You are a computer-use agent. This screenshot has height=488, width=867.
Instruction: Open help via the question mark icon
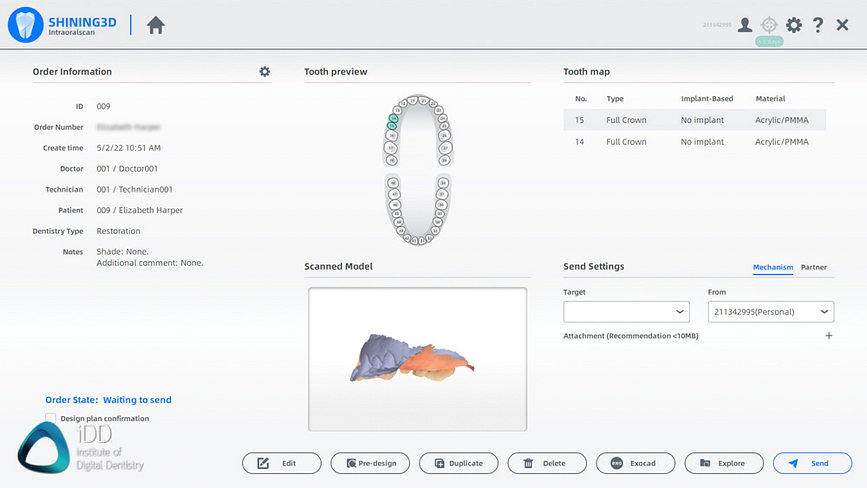pyautogui.click(x=818, y=25)
